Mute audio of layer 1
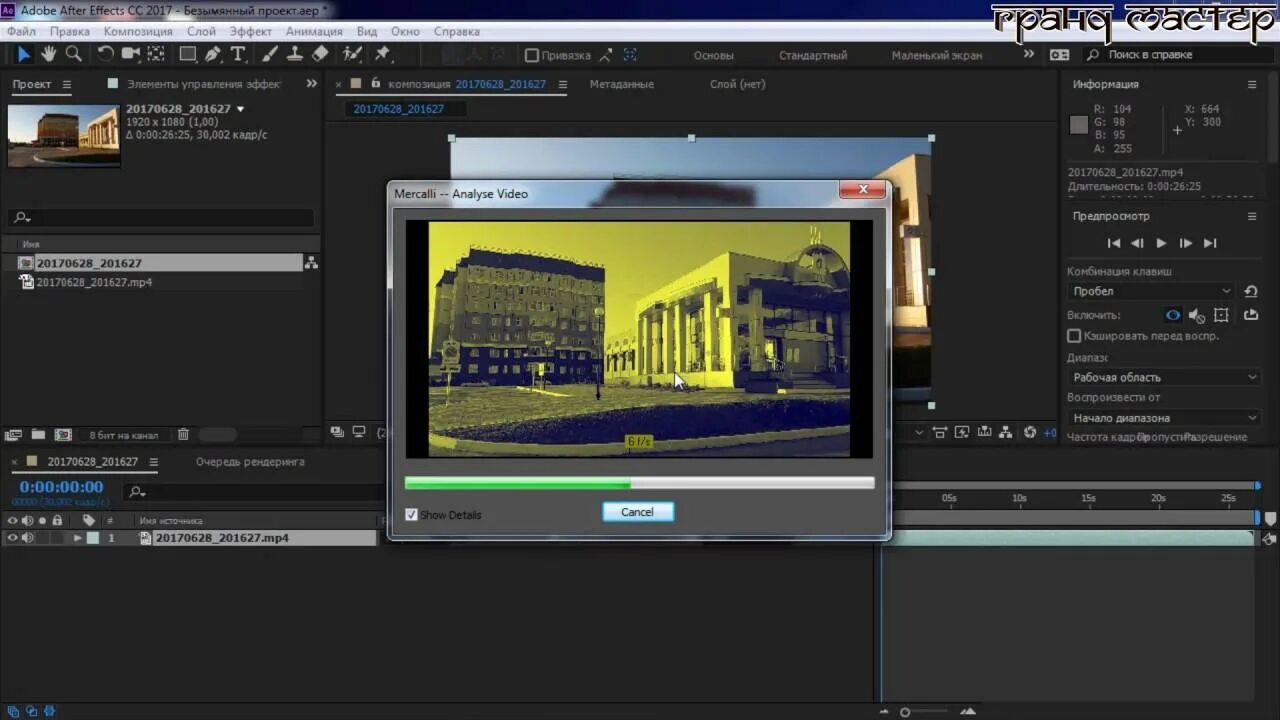The image size is (1280, 720). click(28, 538)
